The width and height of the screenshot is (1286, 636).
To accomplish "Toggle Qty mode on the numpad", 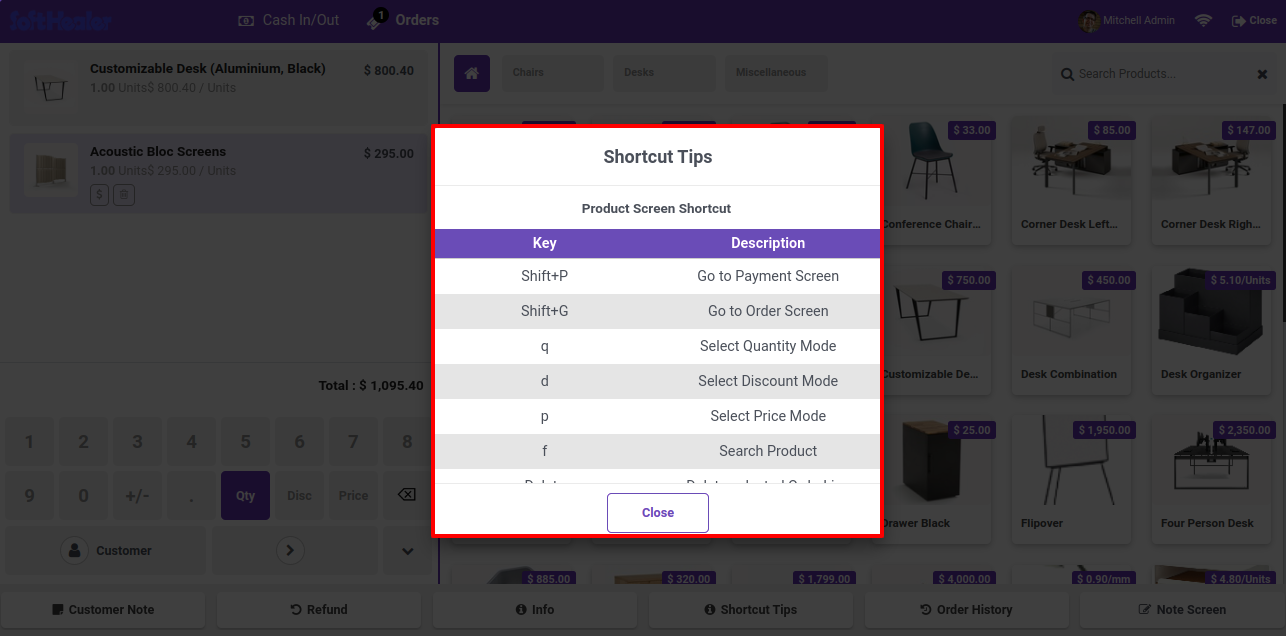I will pos(245,495).
